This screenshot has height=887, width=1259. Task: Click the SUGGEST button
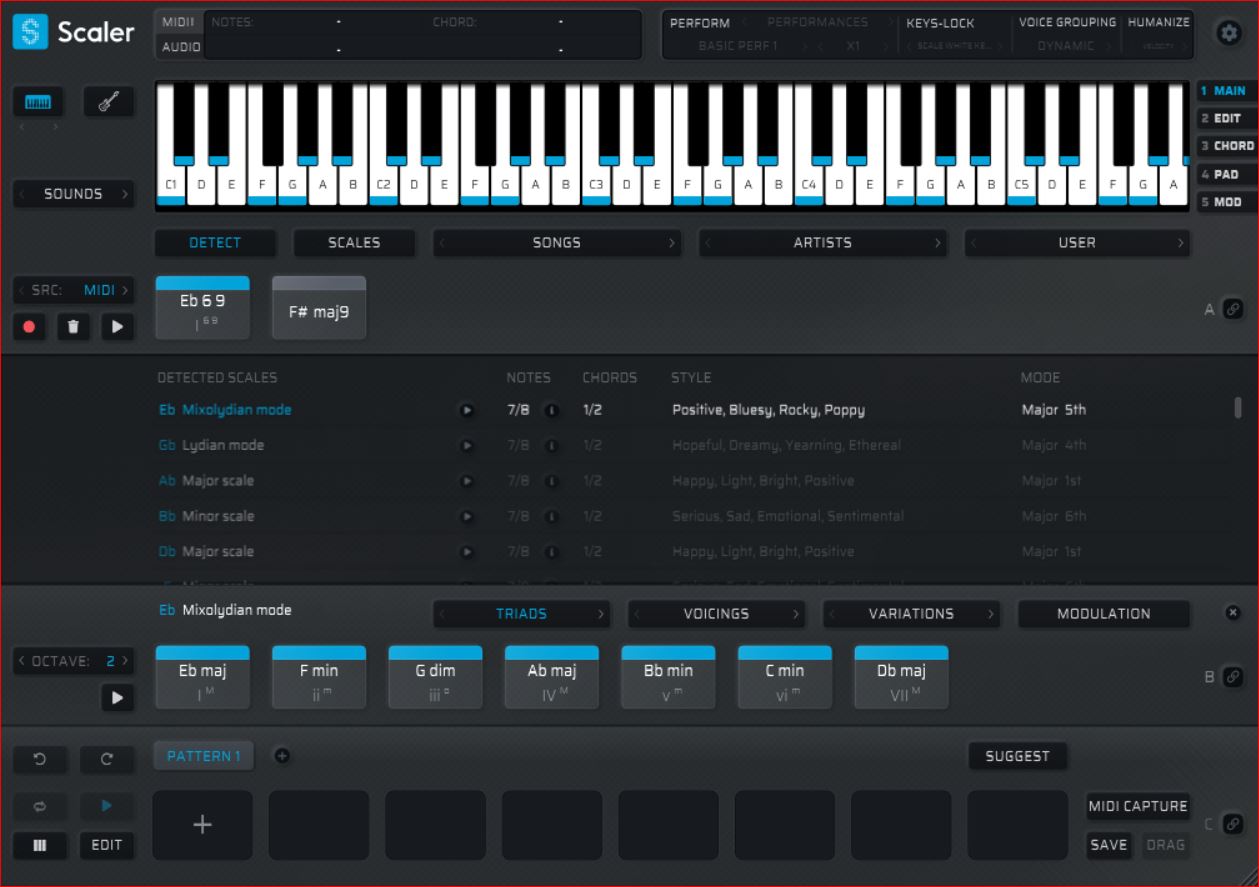point(1017,756)
